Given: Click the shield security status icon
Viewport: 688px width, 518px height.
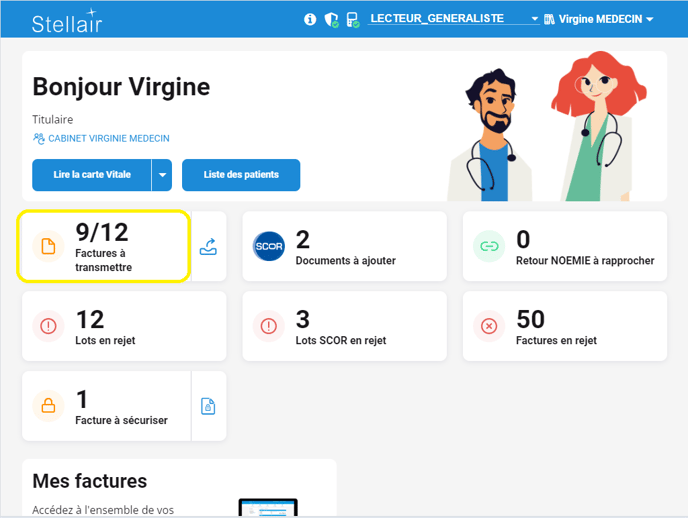Looking at the screenshot, I should tap(331, 19).
